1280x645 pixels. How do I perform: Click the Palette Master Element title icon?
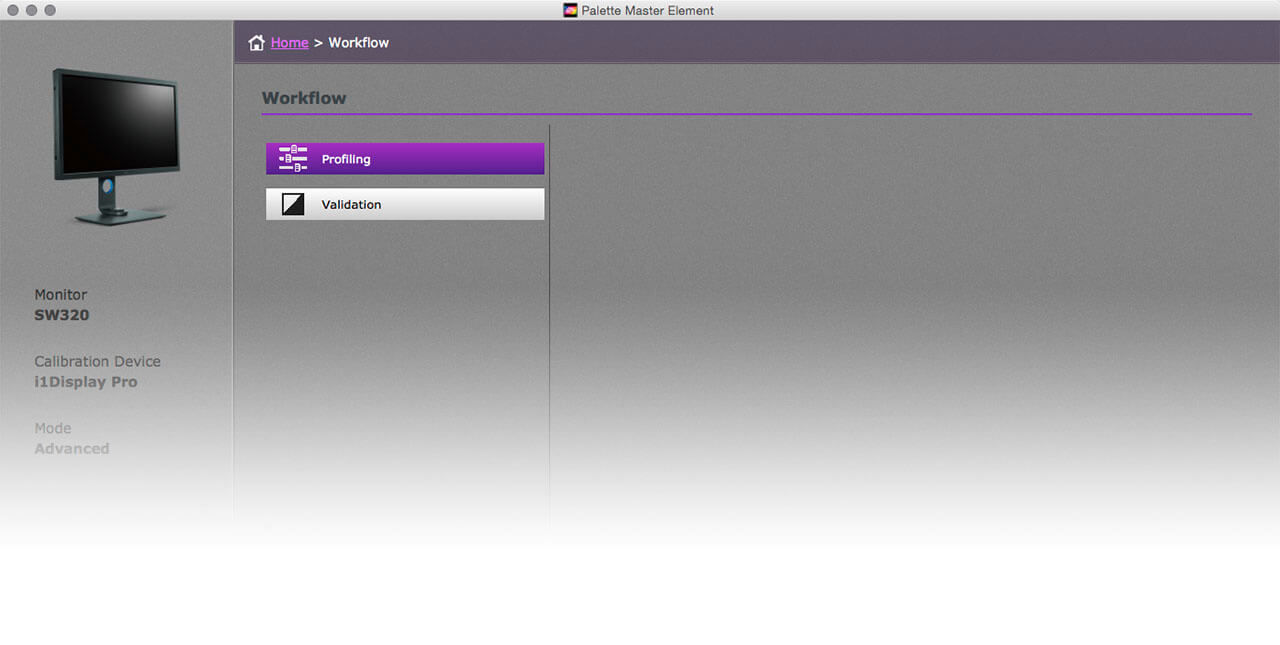570,10
